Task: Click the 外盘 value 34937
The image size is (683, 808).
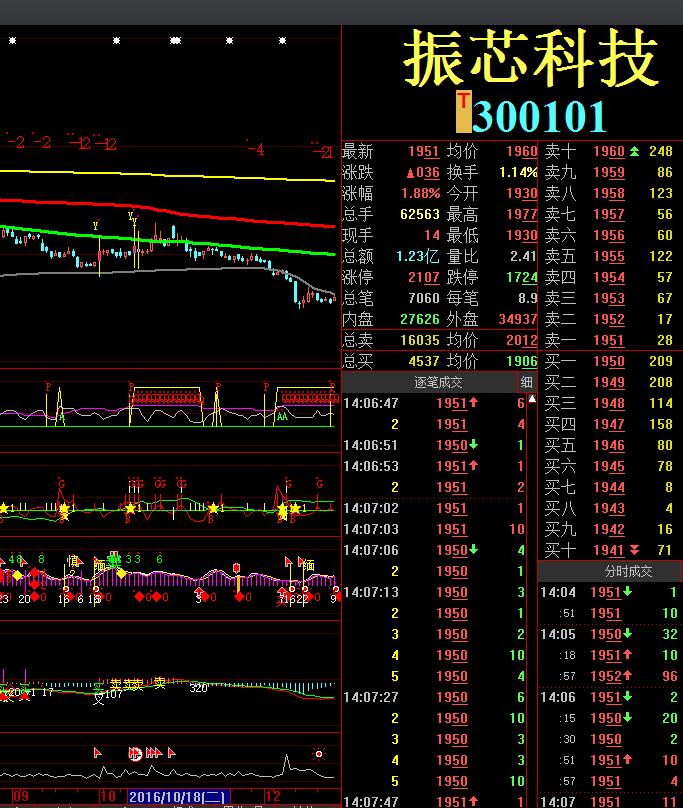Action: 518,319
